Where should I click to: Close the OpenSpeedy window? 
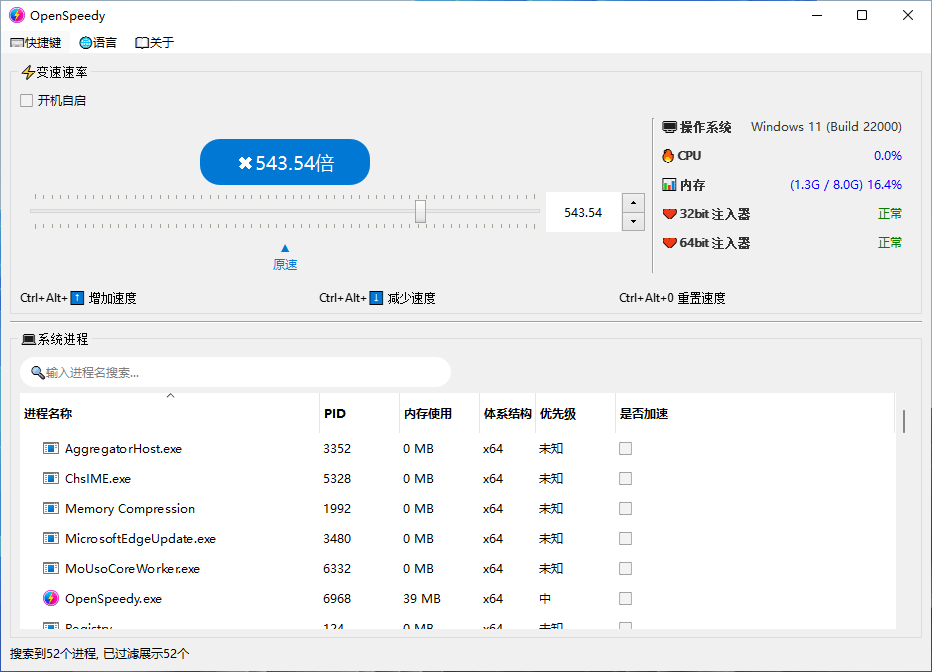[x=908, y=15]
